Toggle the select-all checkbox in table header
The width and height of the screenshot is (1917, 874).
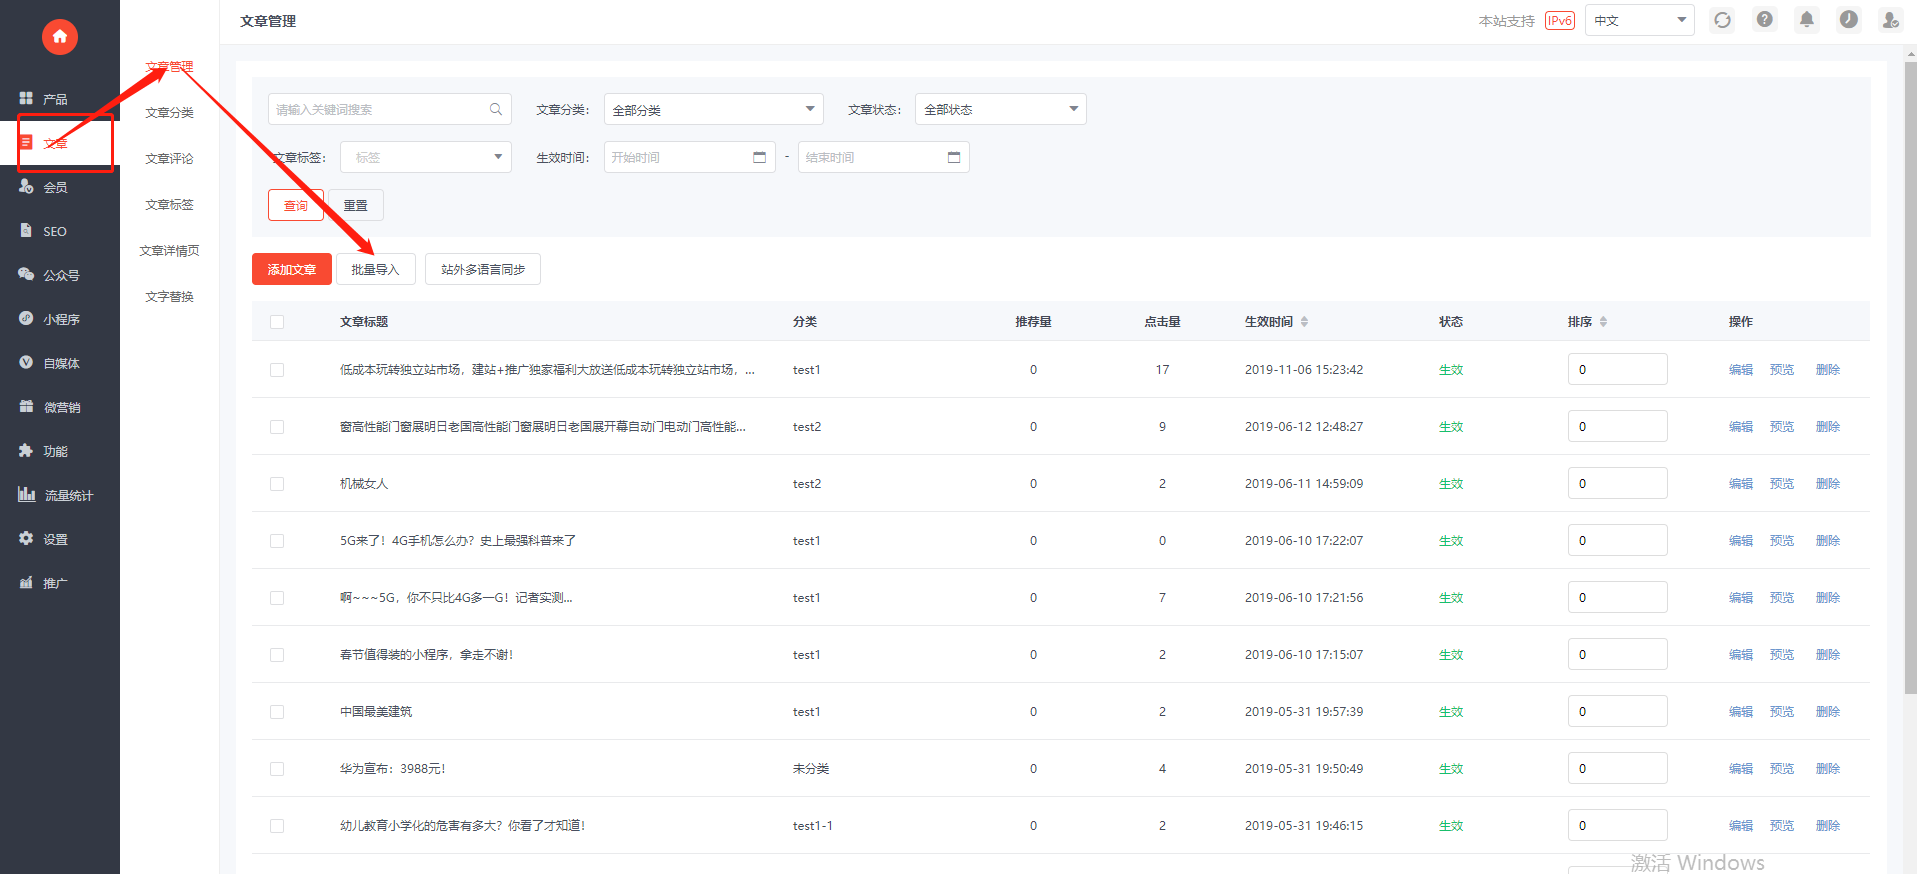pos(277,322)
